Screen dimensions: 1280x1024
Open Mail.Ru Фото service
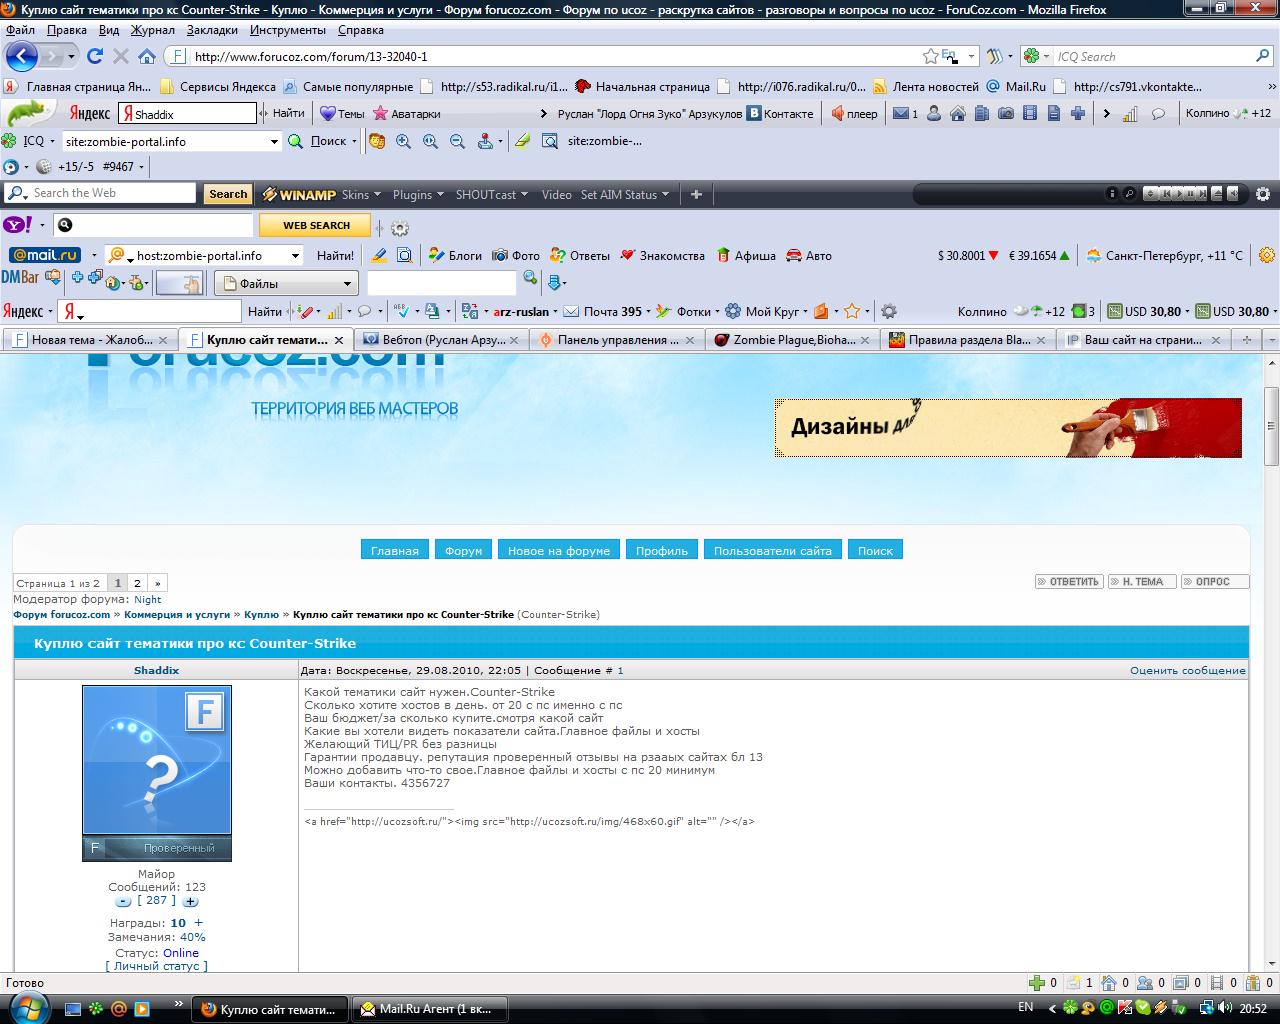click(516, 255)
